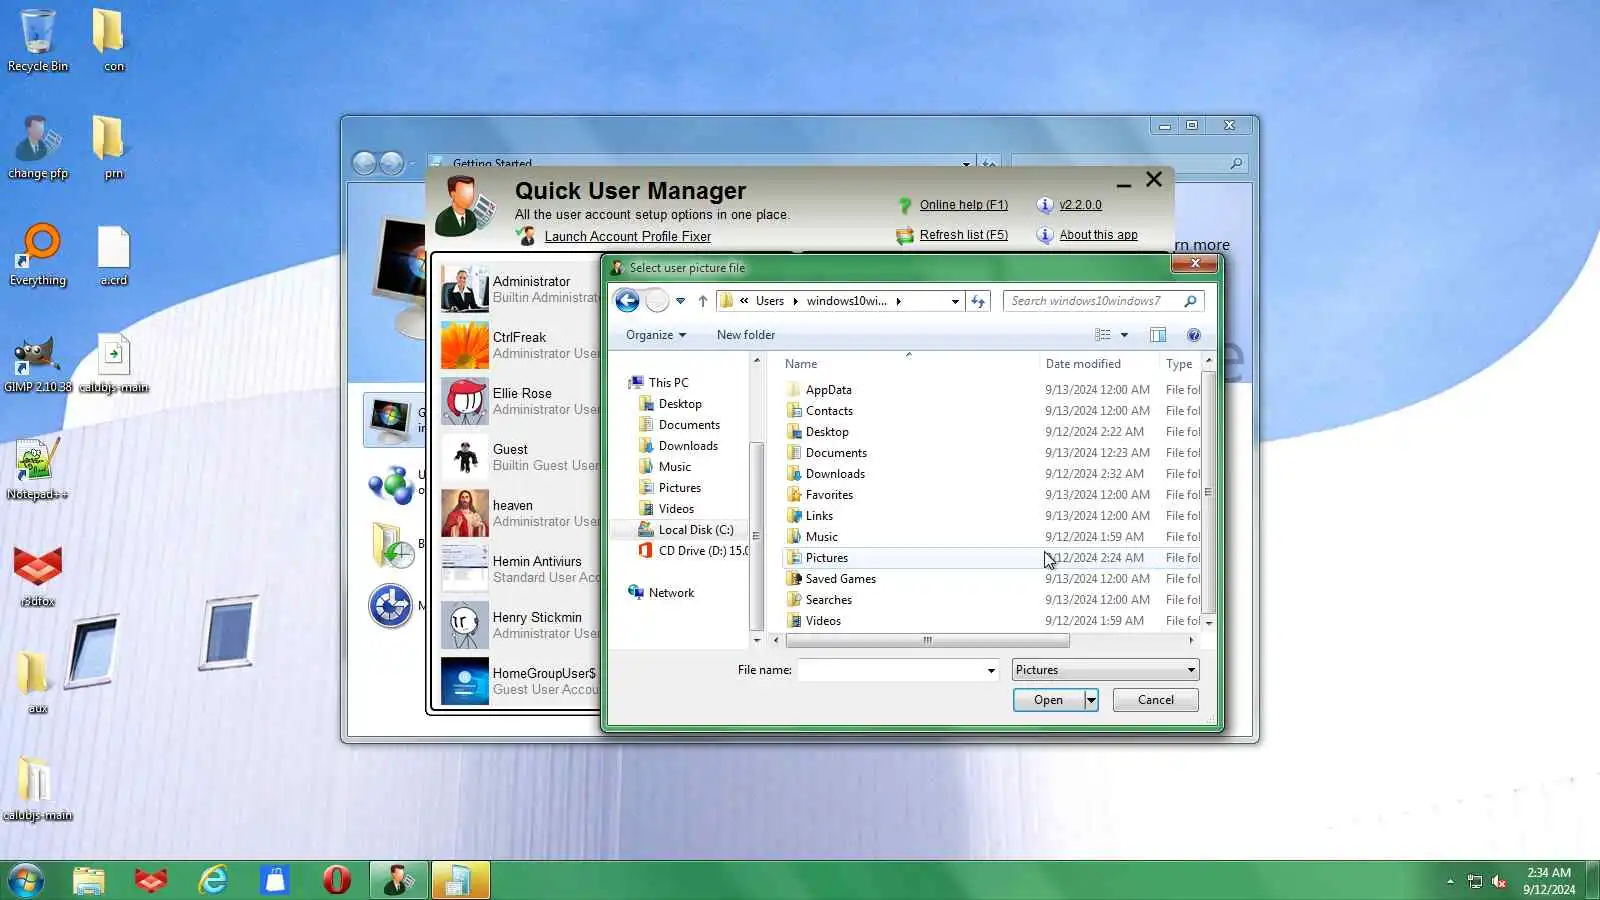Open the recent locations dropdown beside the forward button
This screenshot has height=900, width=1600.
[x=680, y=301]
